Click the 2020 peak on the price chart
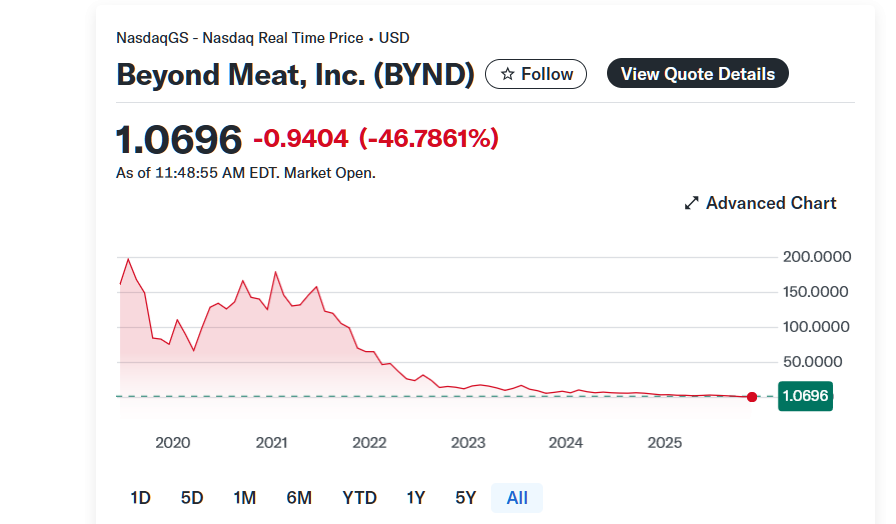 pos(128,259)
